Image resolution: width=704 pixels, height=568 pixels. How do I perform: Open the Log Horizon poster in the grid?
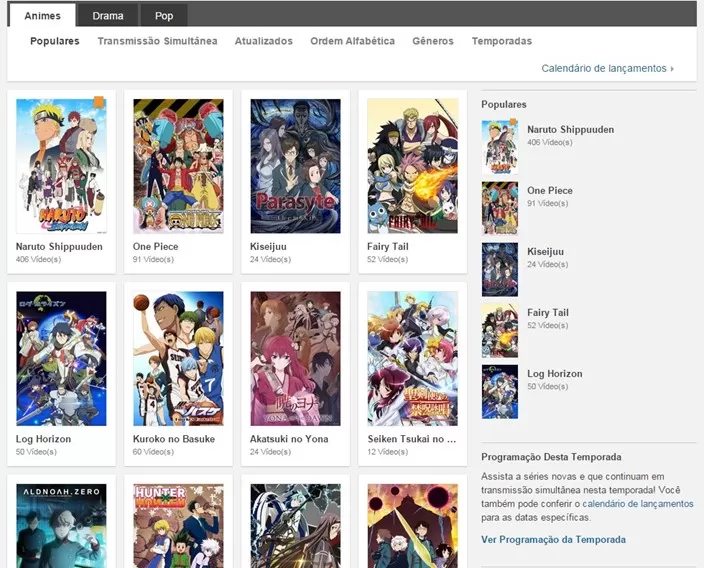61,359
